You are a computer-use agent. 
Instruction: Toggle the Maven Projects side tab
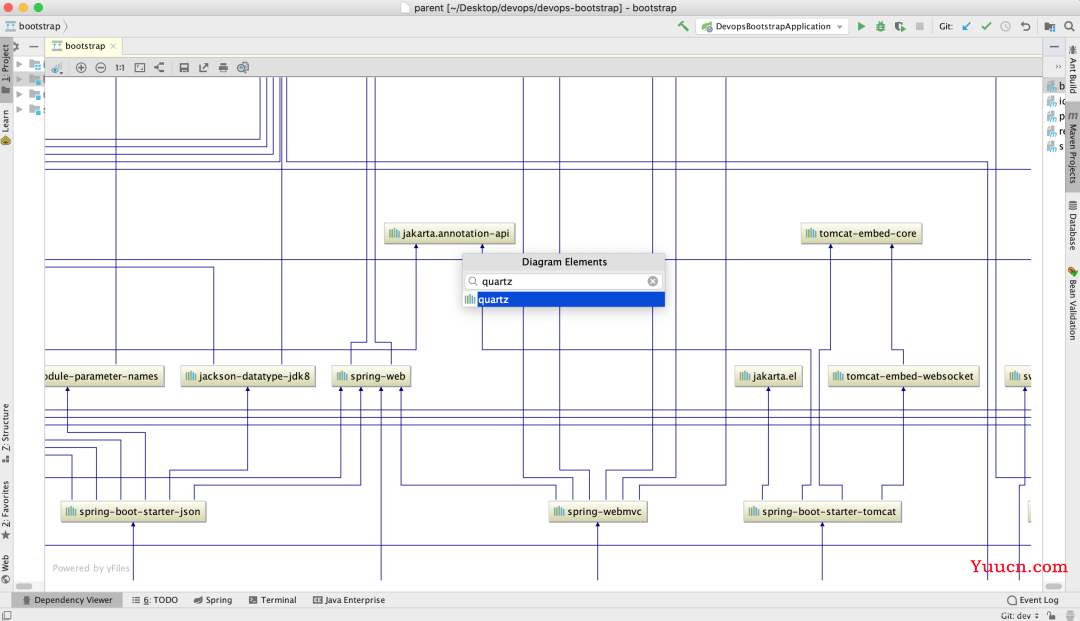tap(1072, 148)
